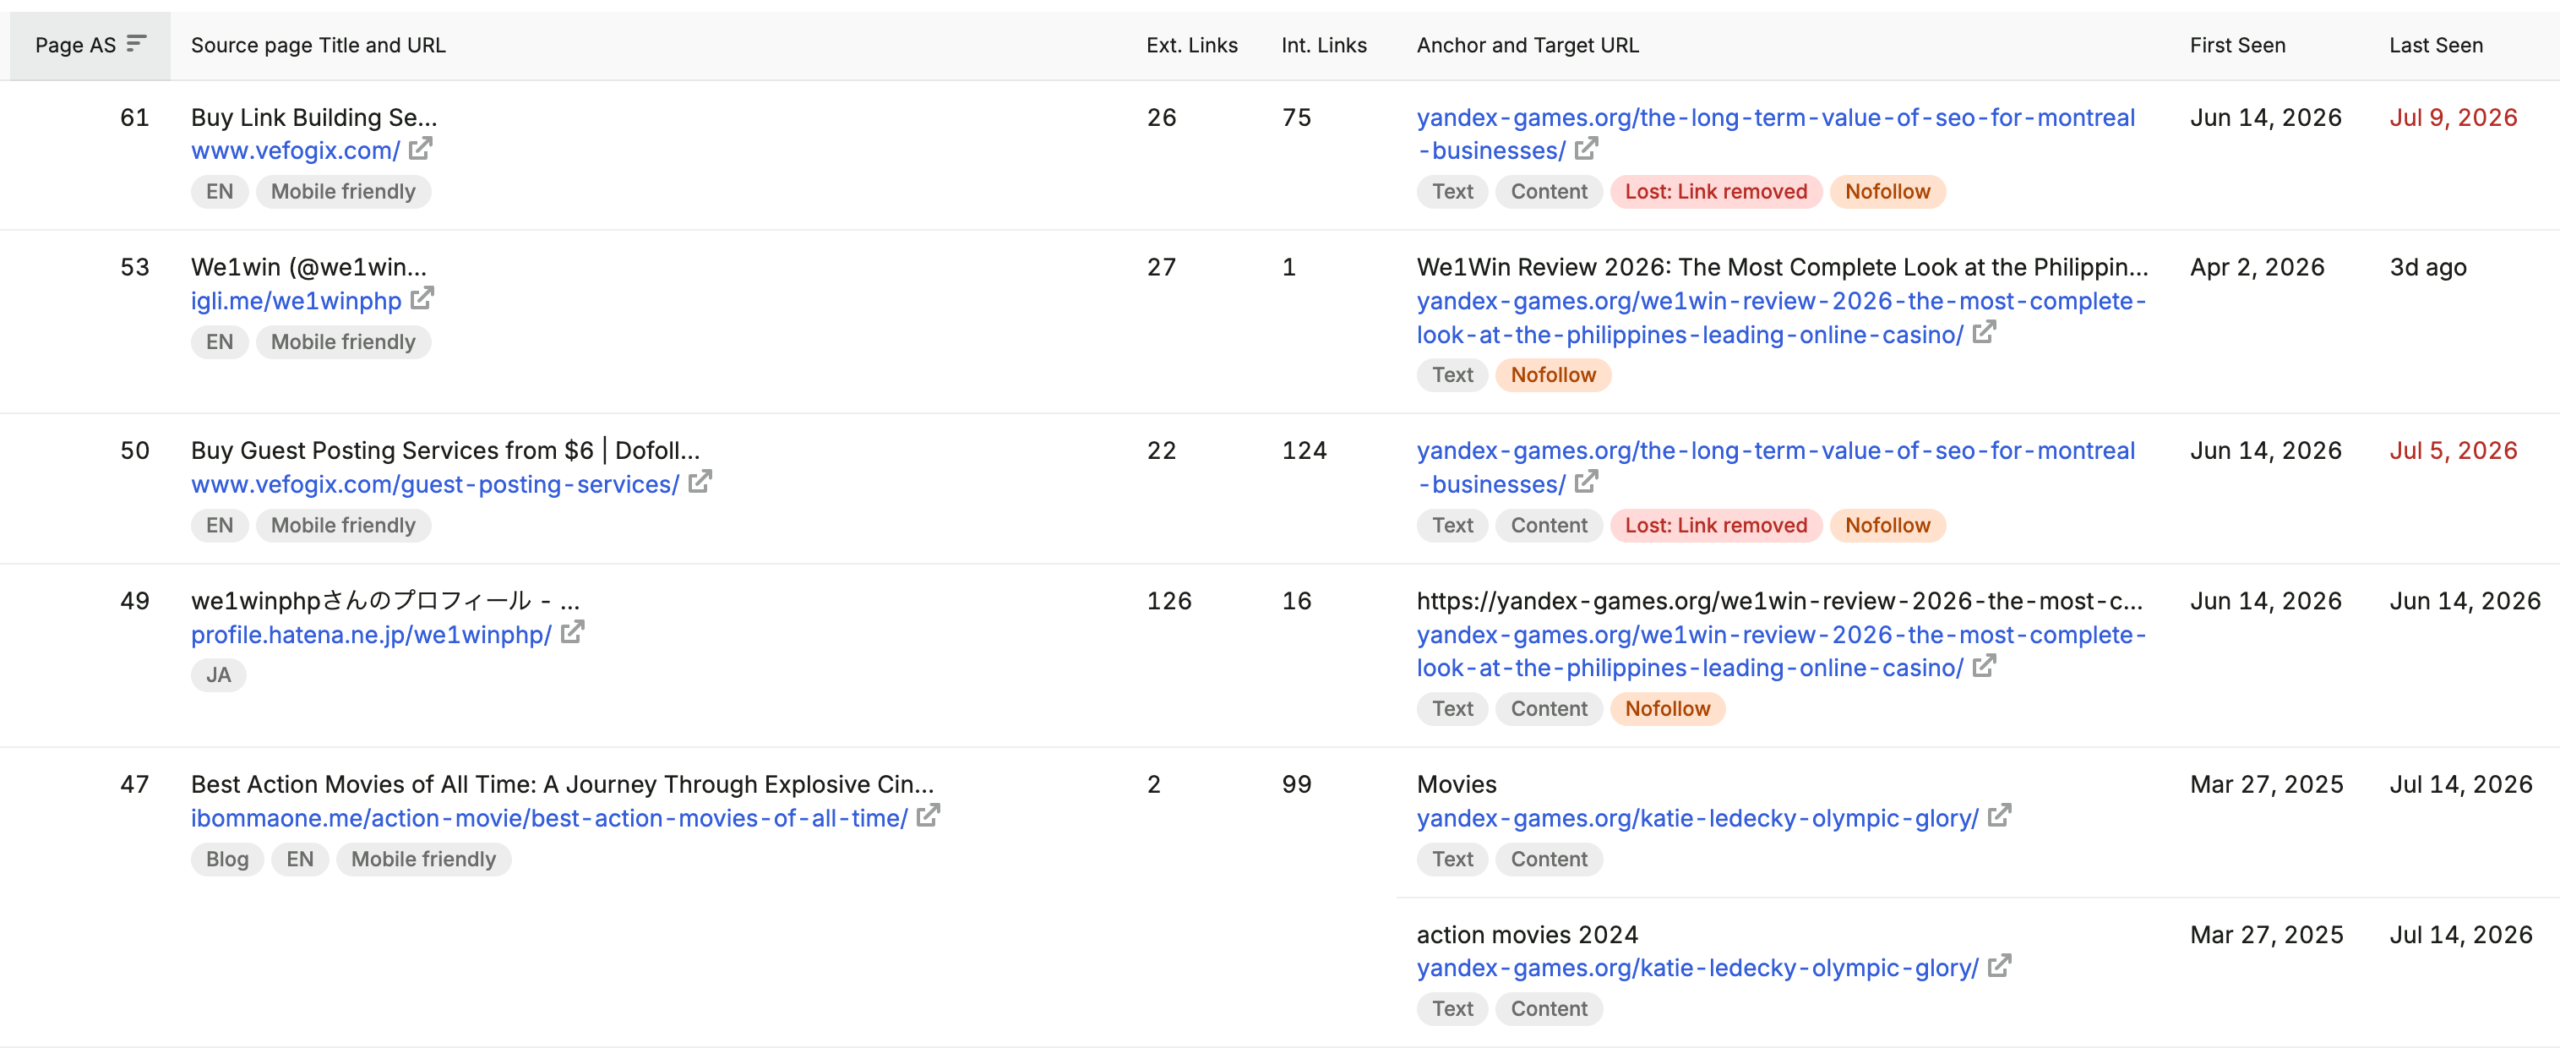Click Lost: Link removed tag in Page AS 61 row
This screenshot has height=1048, width=2560.
point(1716,191)
